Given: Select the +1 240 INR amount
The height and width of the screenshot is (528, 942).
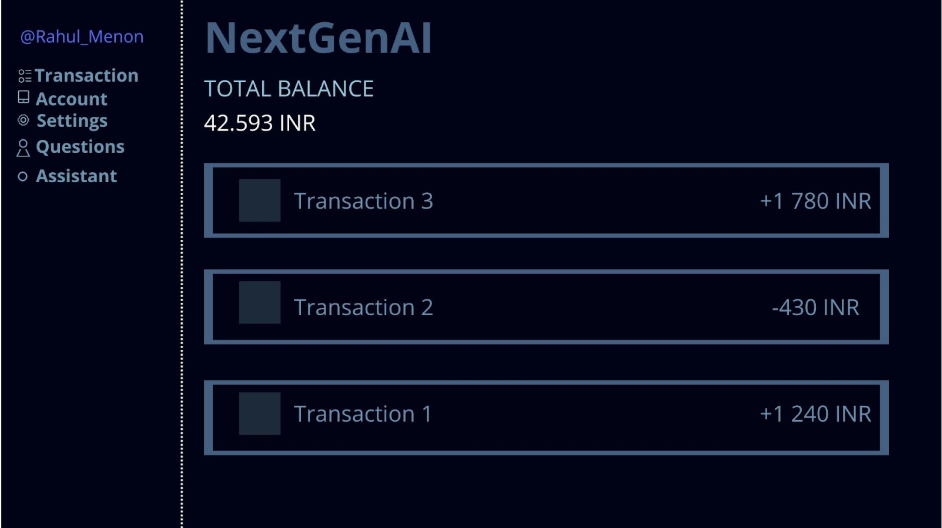Looking at the screenshot, I should (815, 414).
